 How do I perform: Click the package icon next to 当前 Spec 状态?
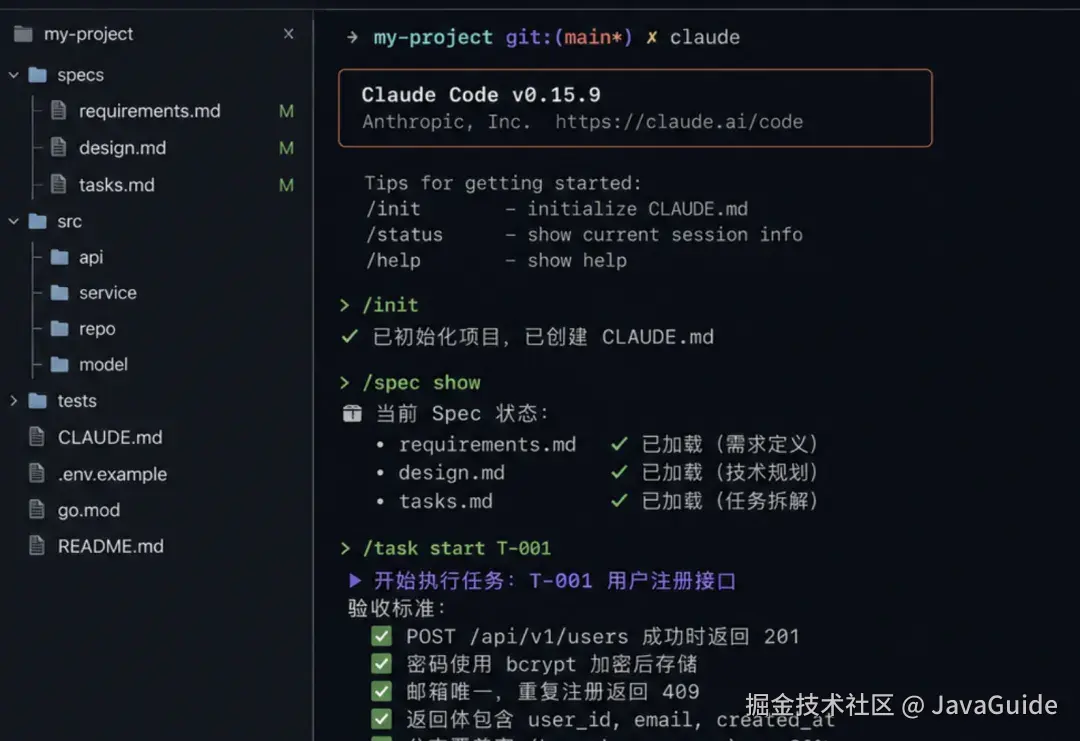pyautogui.click(x=352, y=413)
